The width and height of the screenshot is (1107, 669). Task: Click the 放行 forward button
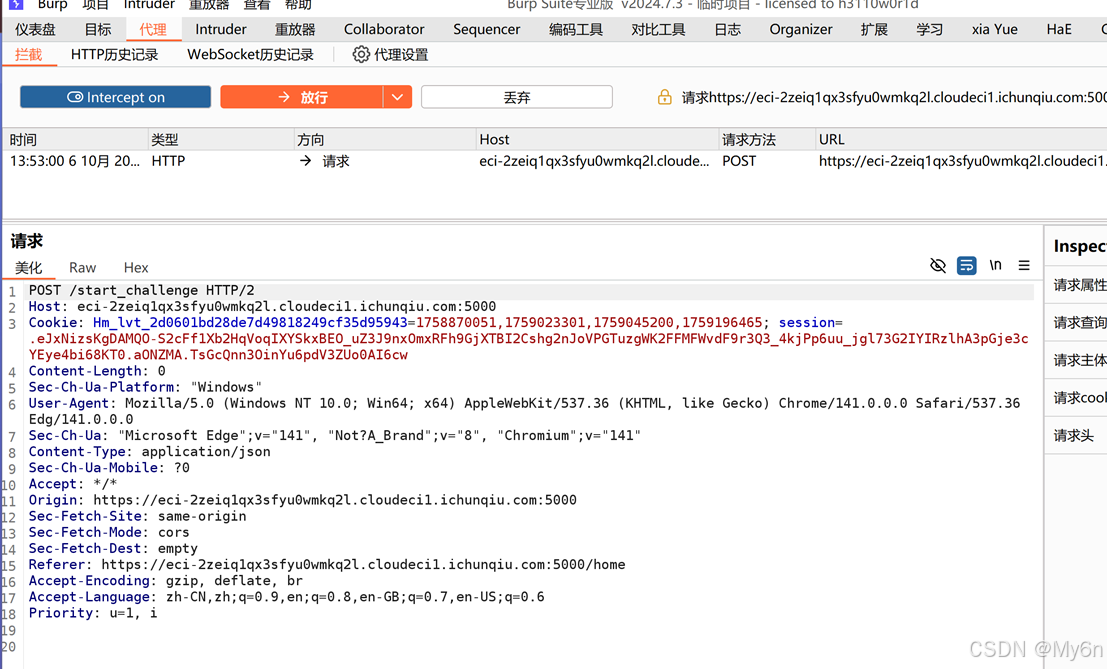301,97
